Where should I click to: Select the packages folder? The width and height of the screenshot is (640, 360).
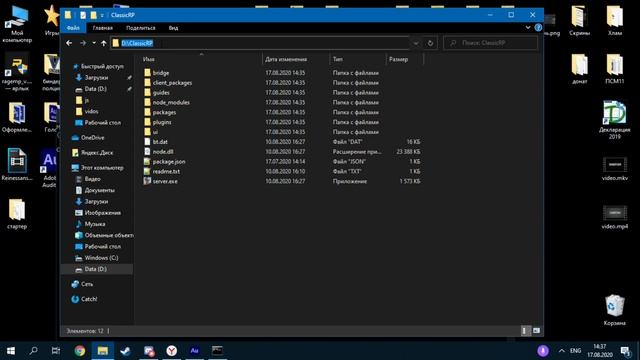164,112
